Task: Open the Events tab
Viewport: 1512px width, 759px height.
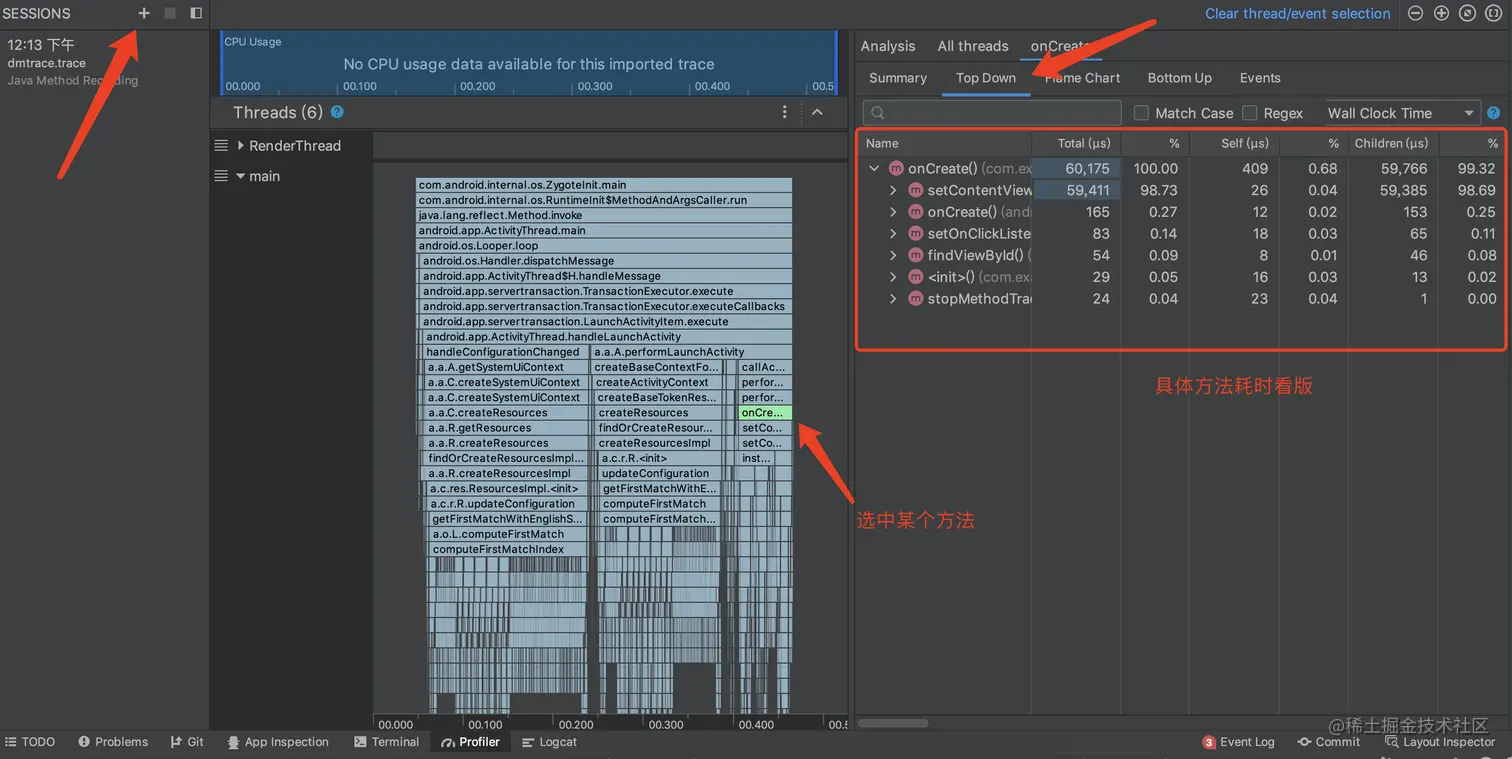Action: coord(1260,78)
